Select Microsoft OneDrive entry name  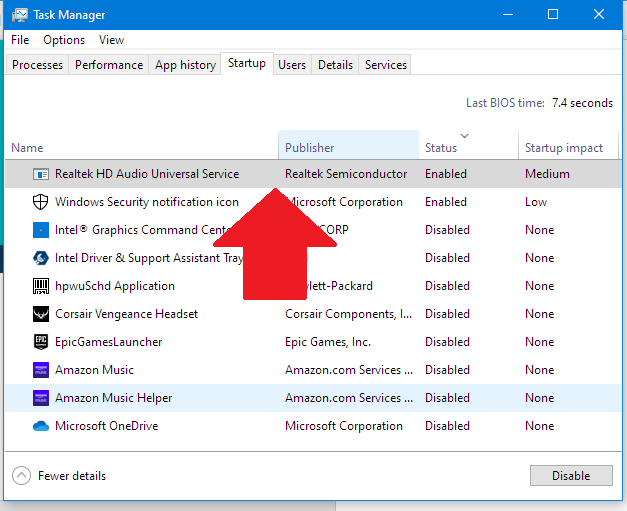tap(106, 426)
